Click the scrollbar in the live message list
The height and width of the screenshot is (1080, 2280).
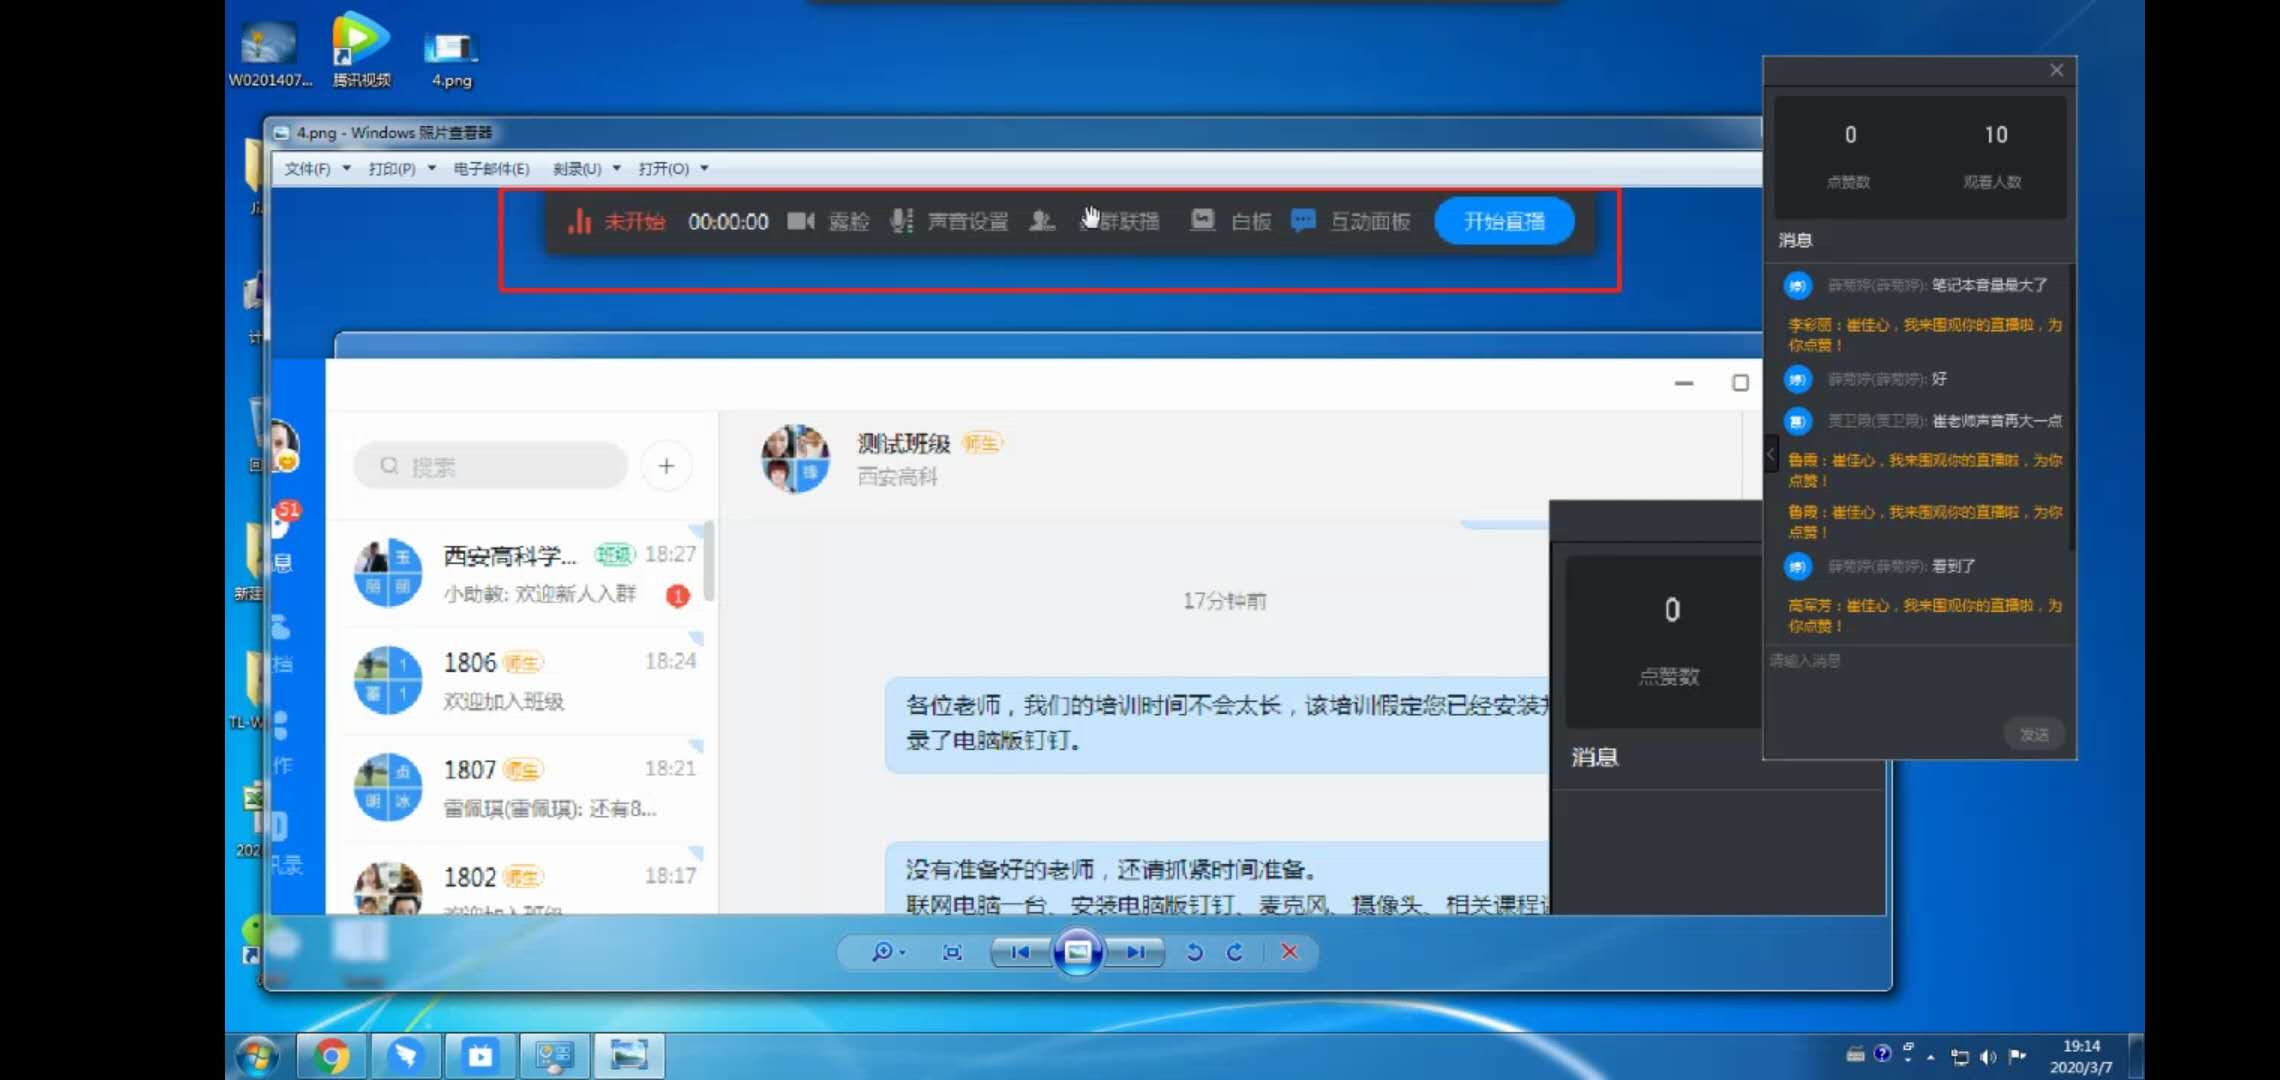click(2071, 407)
